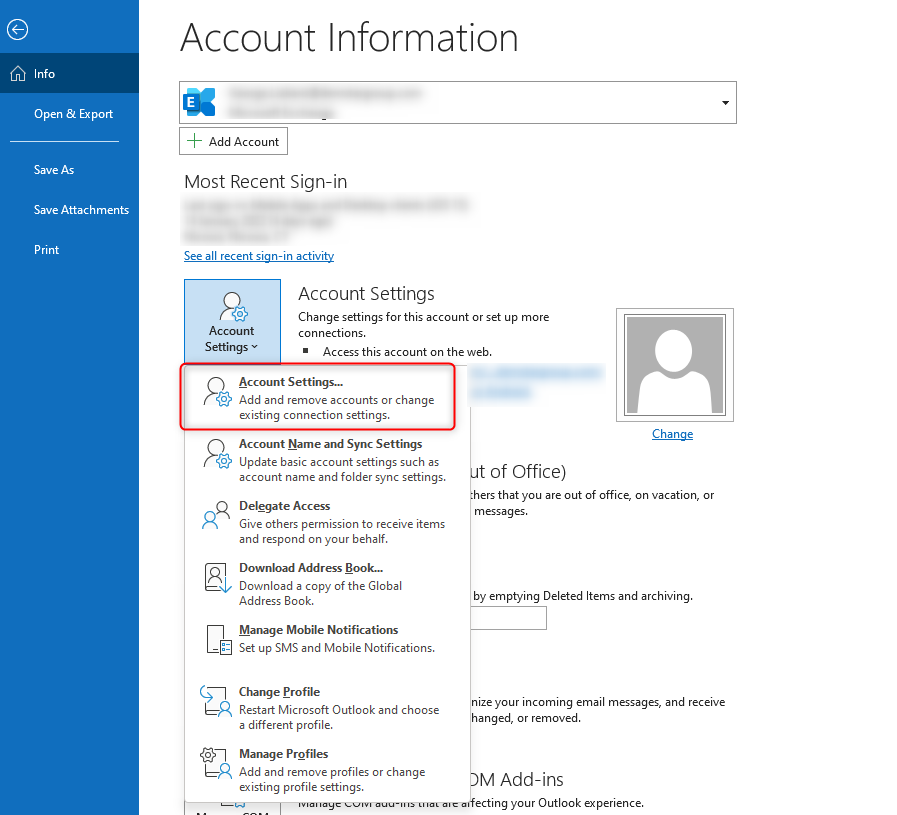The image size is (897, 815).
Task: Click the Exchange account logo icon
Action: click(200, 102)
